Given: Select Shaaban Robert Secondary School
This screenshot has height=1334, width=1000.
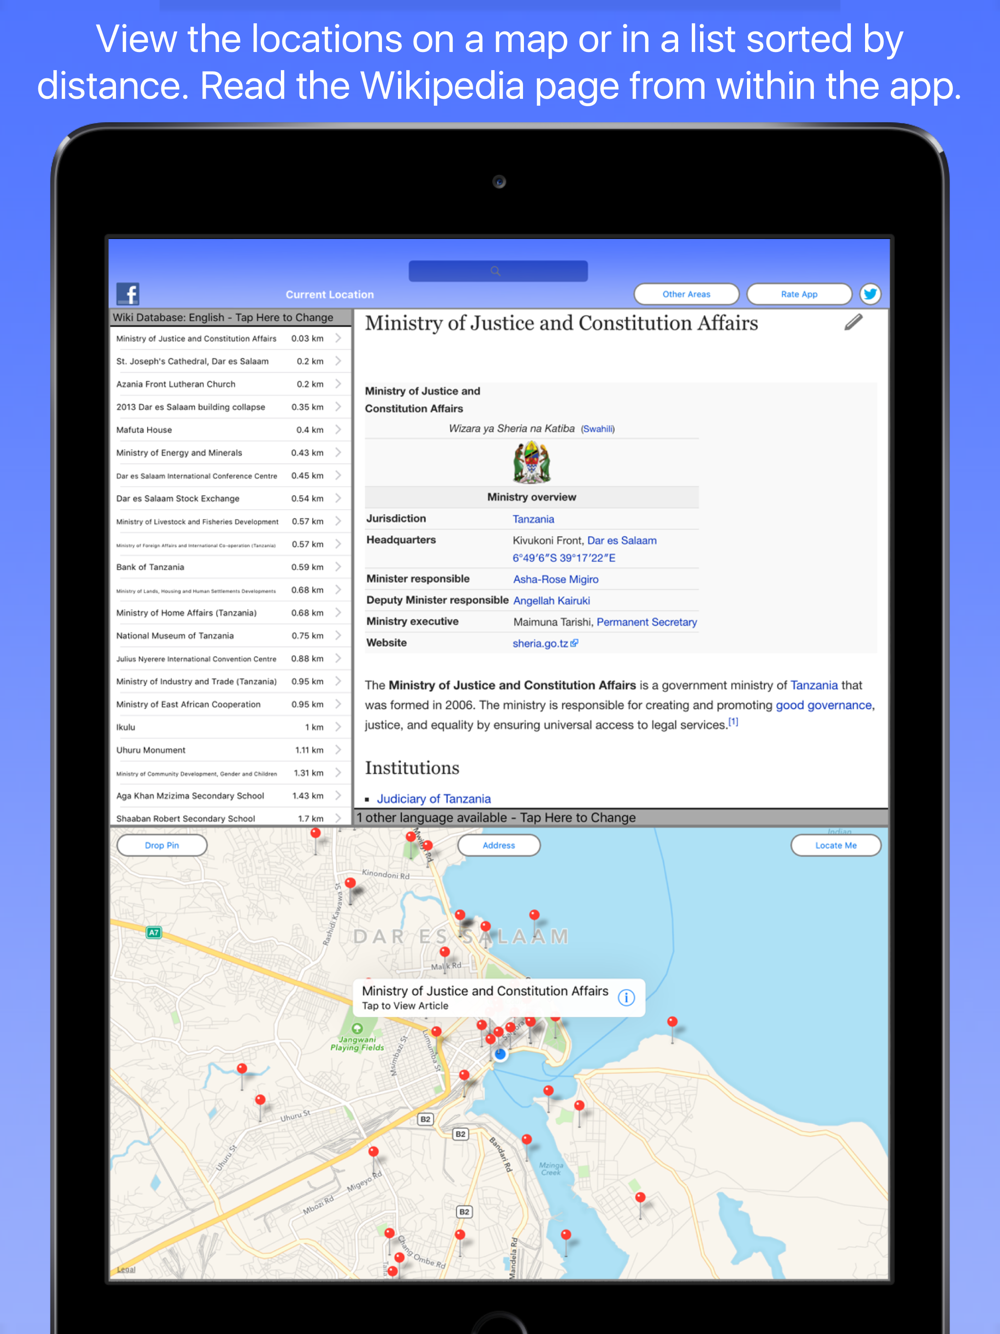Looking at the screenshot, I should 230,818.
